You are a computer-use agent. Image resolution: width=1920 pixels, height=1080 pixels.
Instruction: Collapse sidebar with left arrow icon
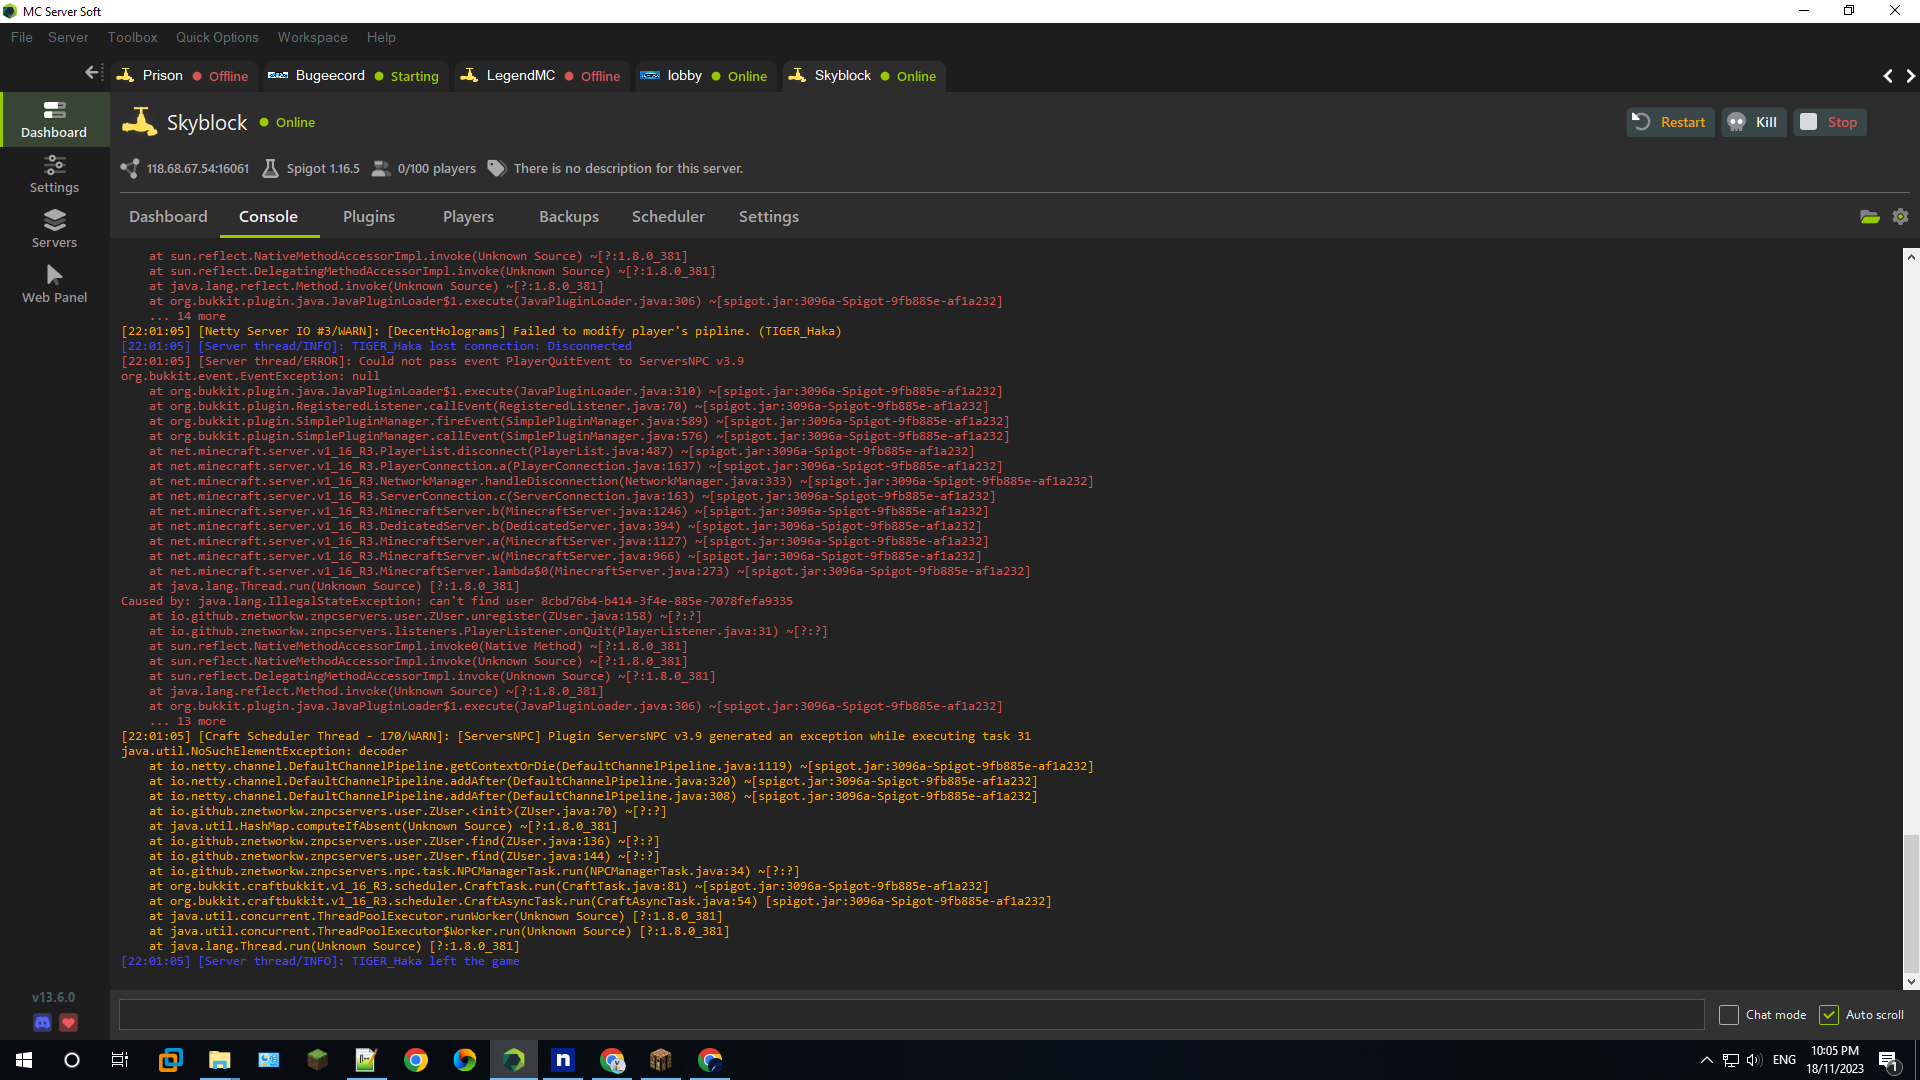tap(92, 73)
